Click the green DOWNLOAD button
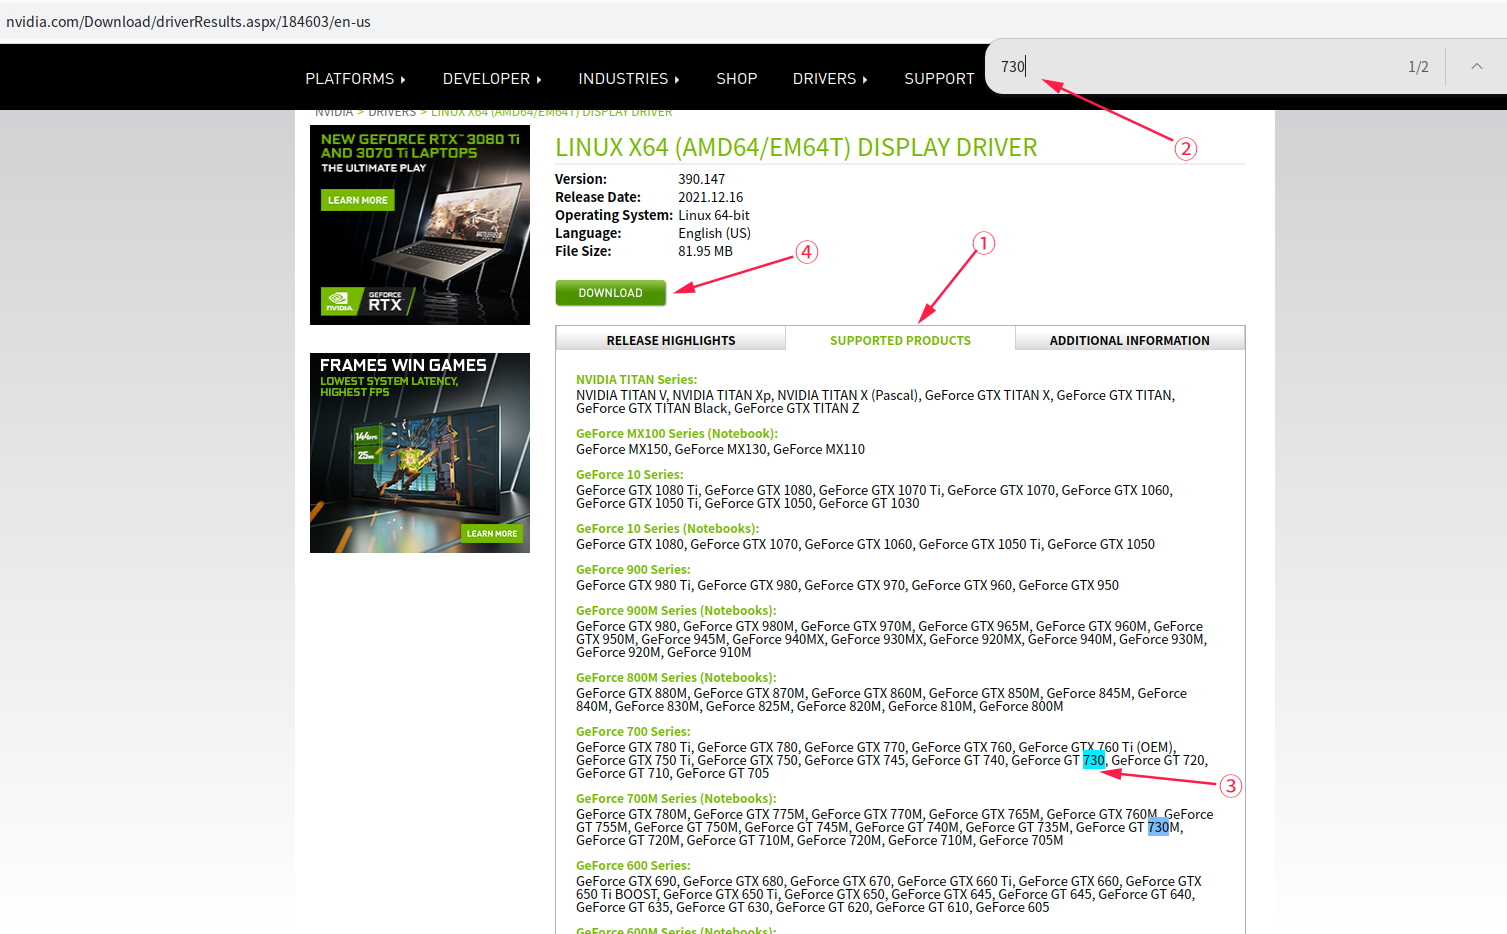The width and height of the screenshot is (1507, 934). point(611,293)
